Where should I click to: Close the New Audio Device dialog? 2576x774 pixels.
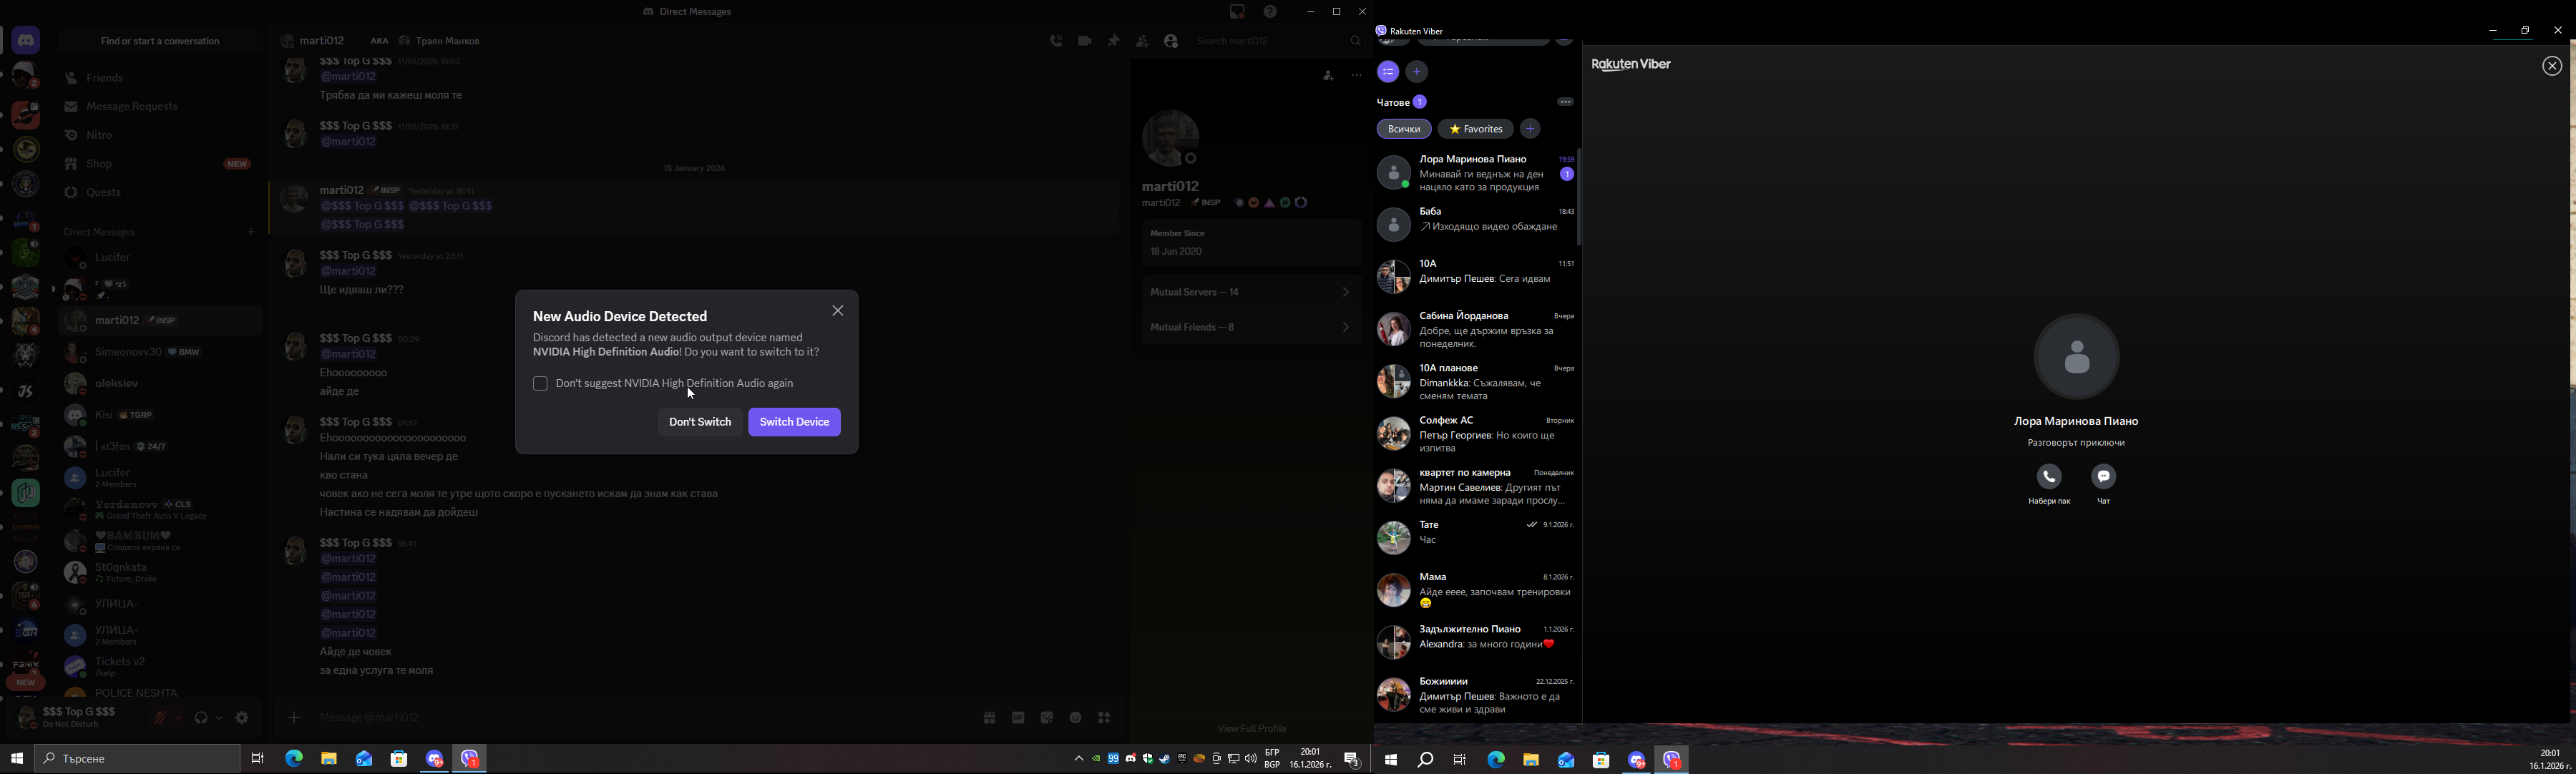(x=838, y=311)
